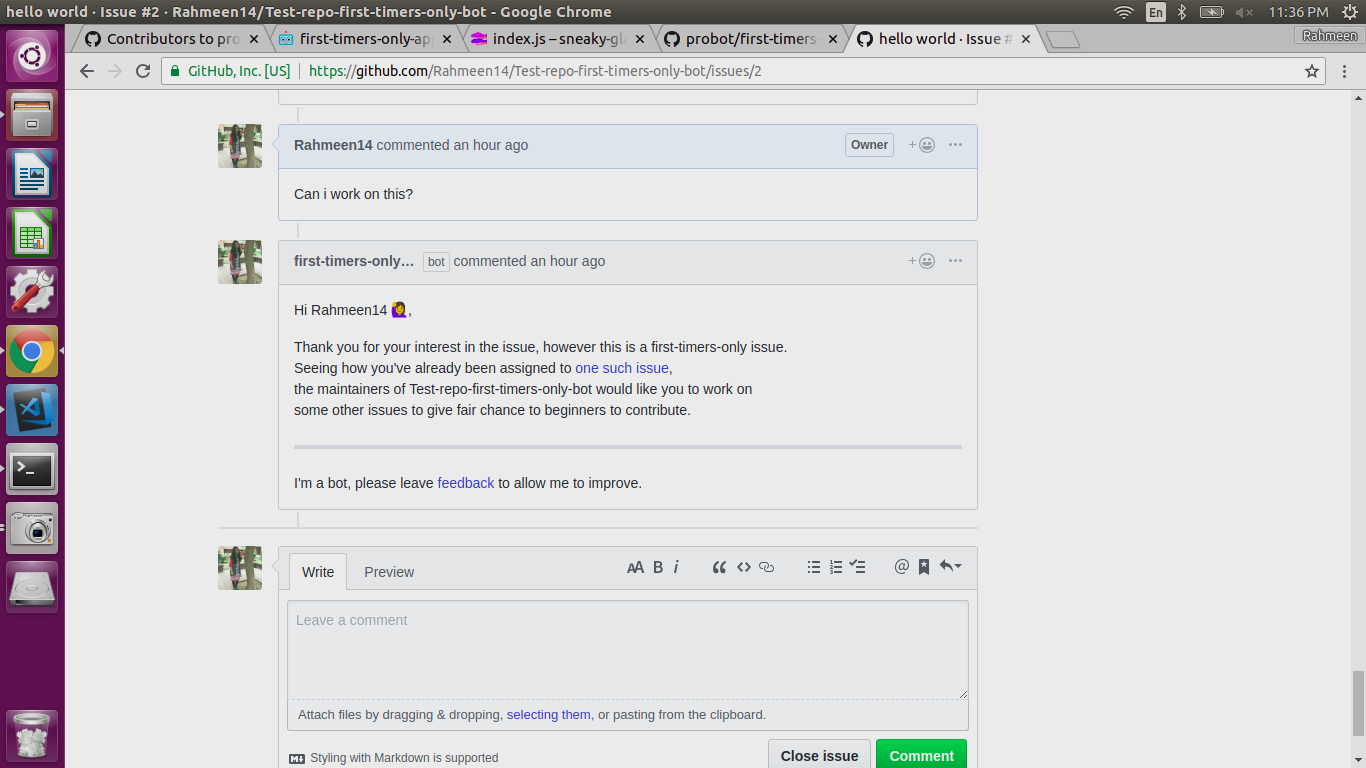This screenshot has width=1366, height=768.
Task: Mention a user with the @ icon
Action: click(901, 567)
